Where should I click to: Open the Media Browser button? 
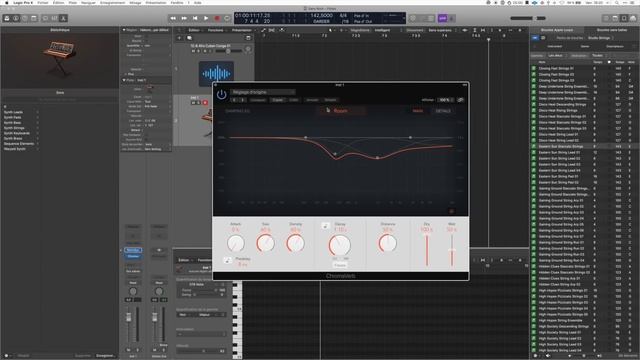(x=633, y=18)
